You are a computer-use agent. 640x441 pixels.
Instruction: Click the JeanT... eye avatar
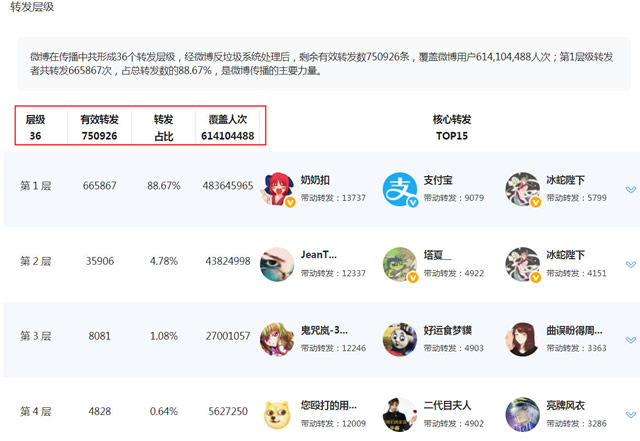(x=277, y=263)
